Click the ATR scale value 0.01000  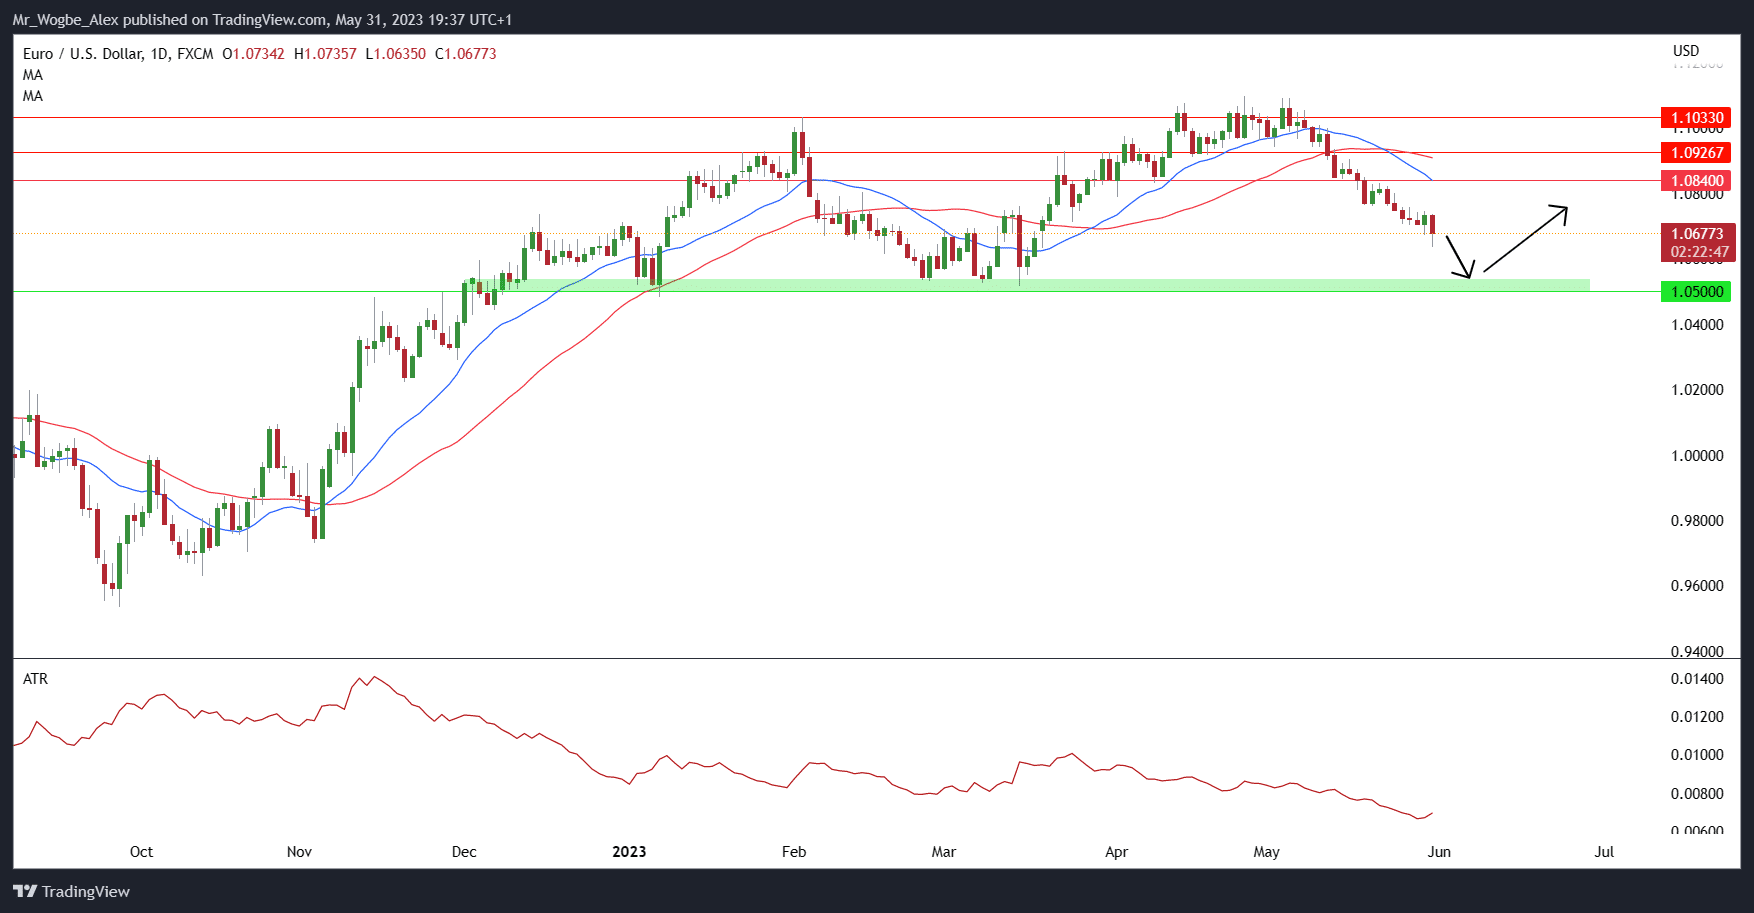(x=1697, y=755)
